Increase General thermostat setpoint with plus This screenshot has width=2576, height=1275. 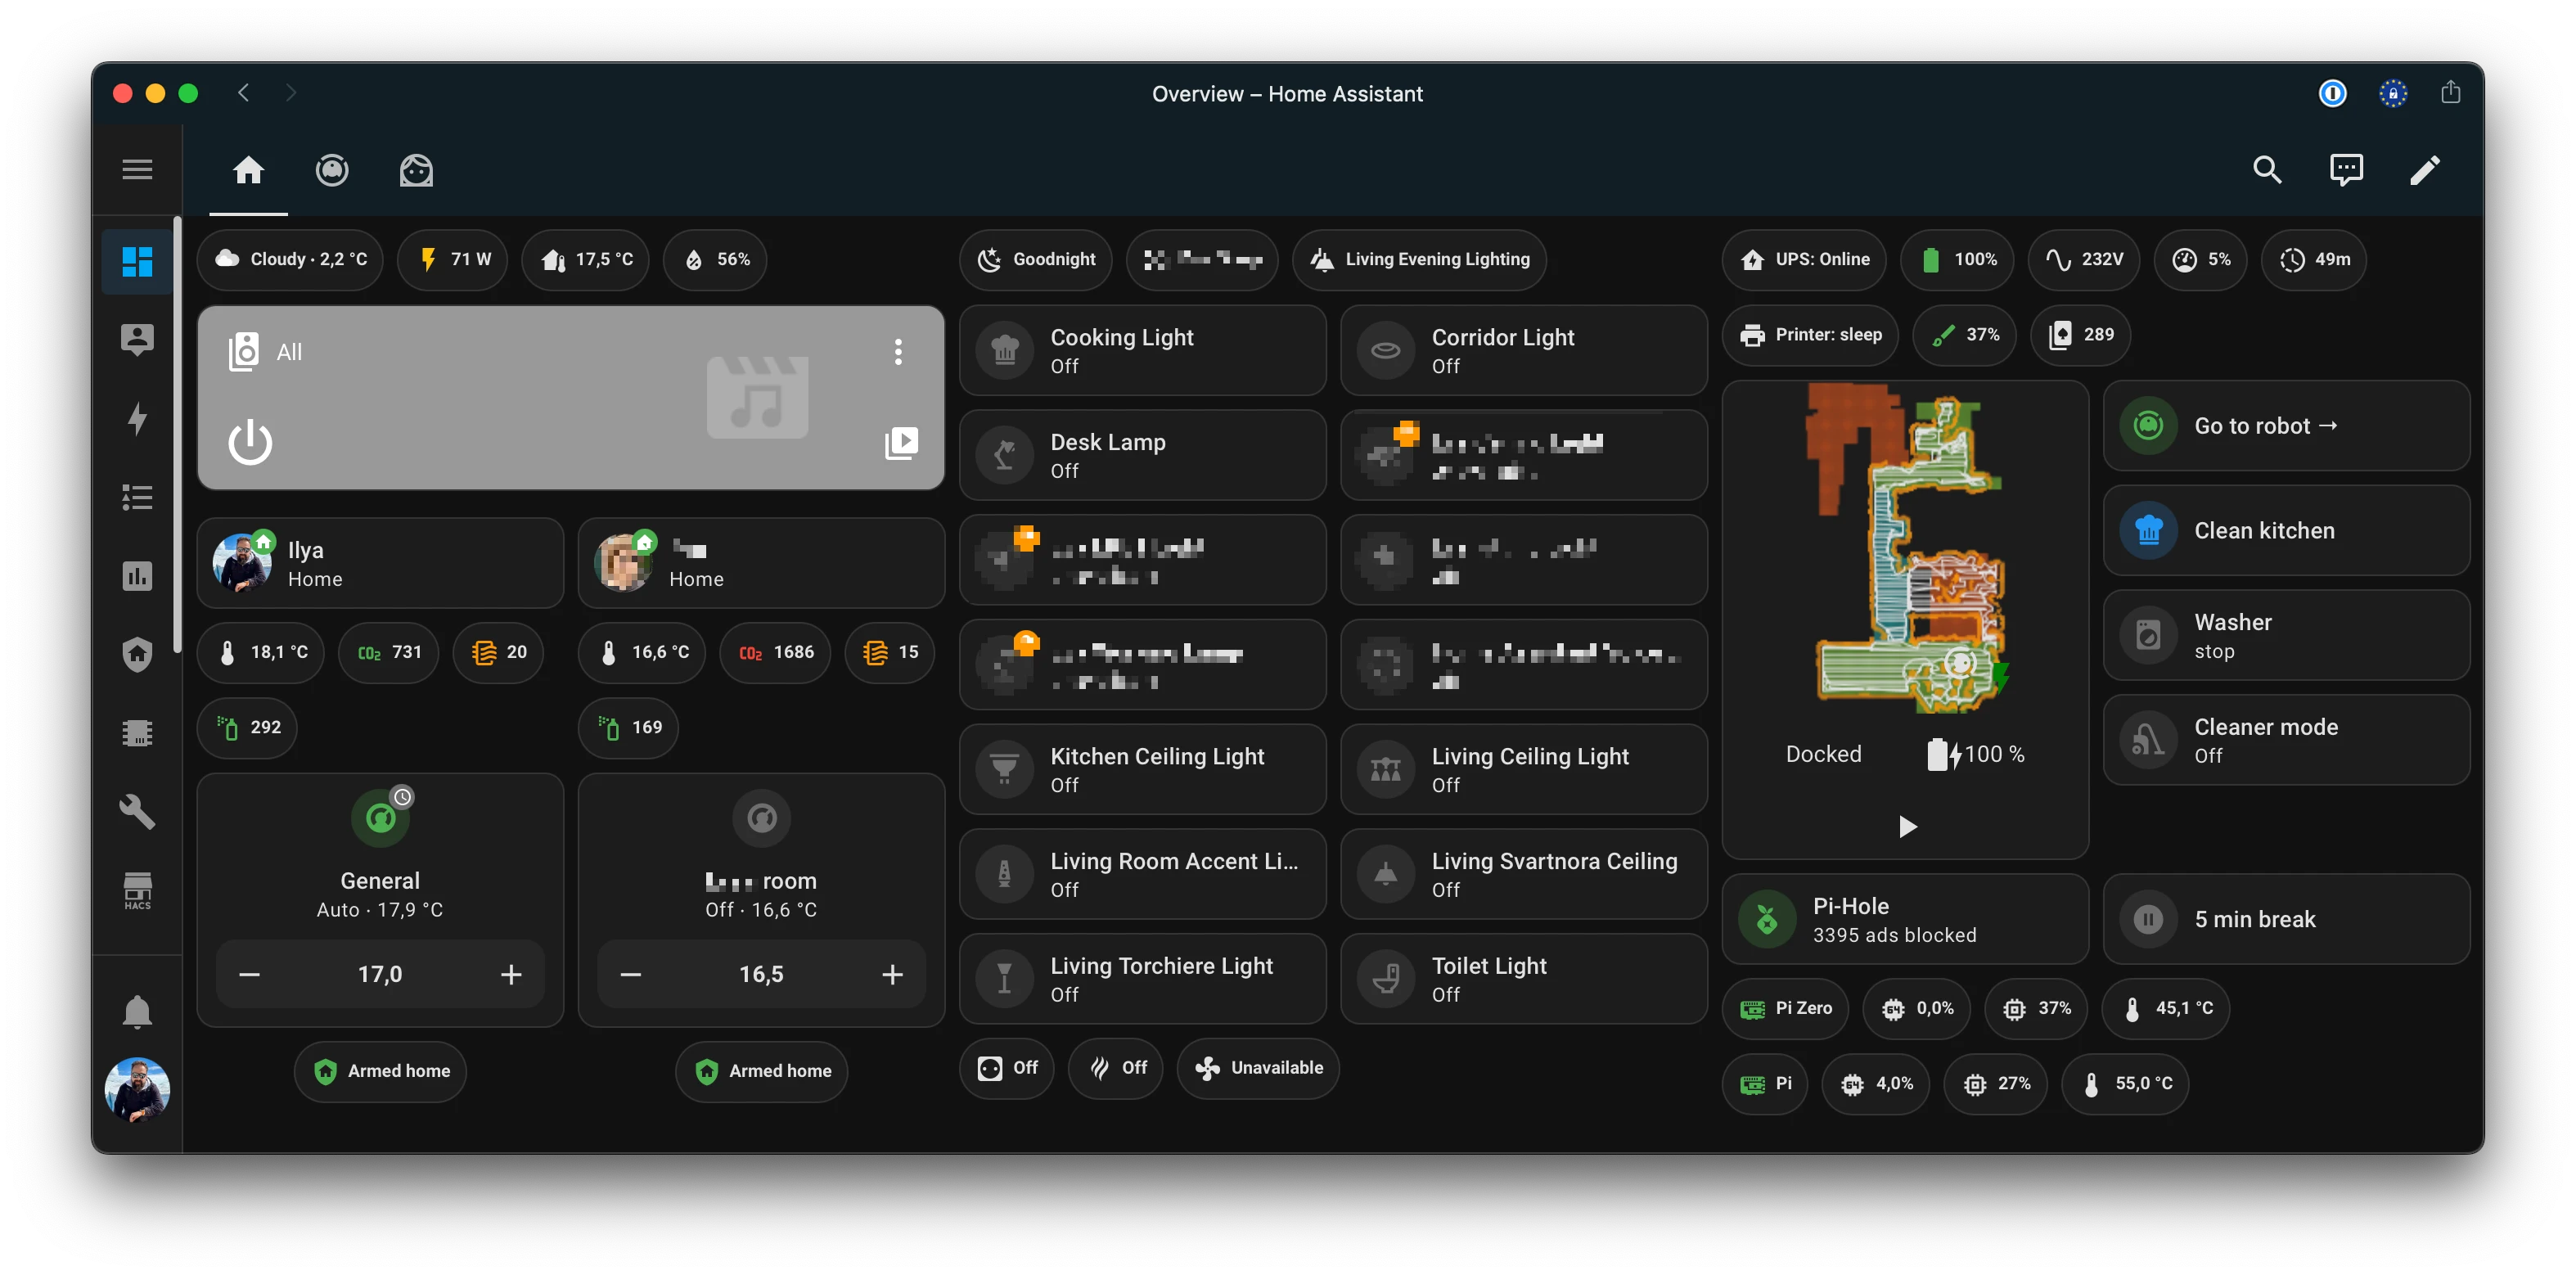pyautogui.click(x=510, y=973)
